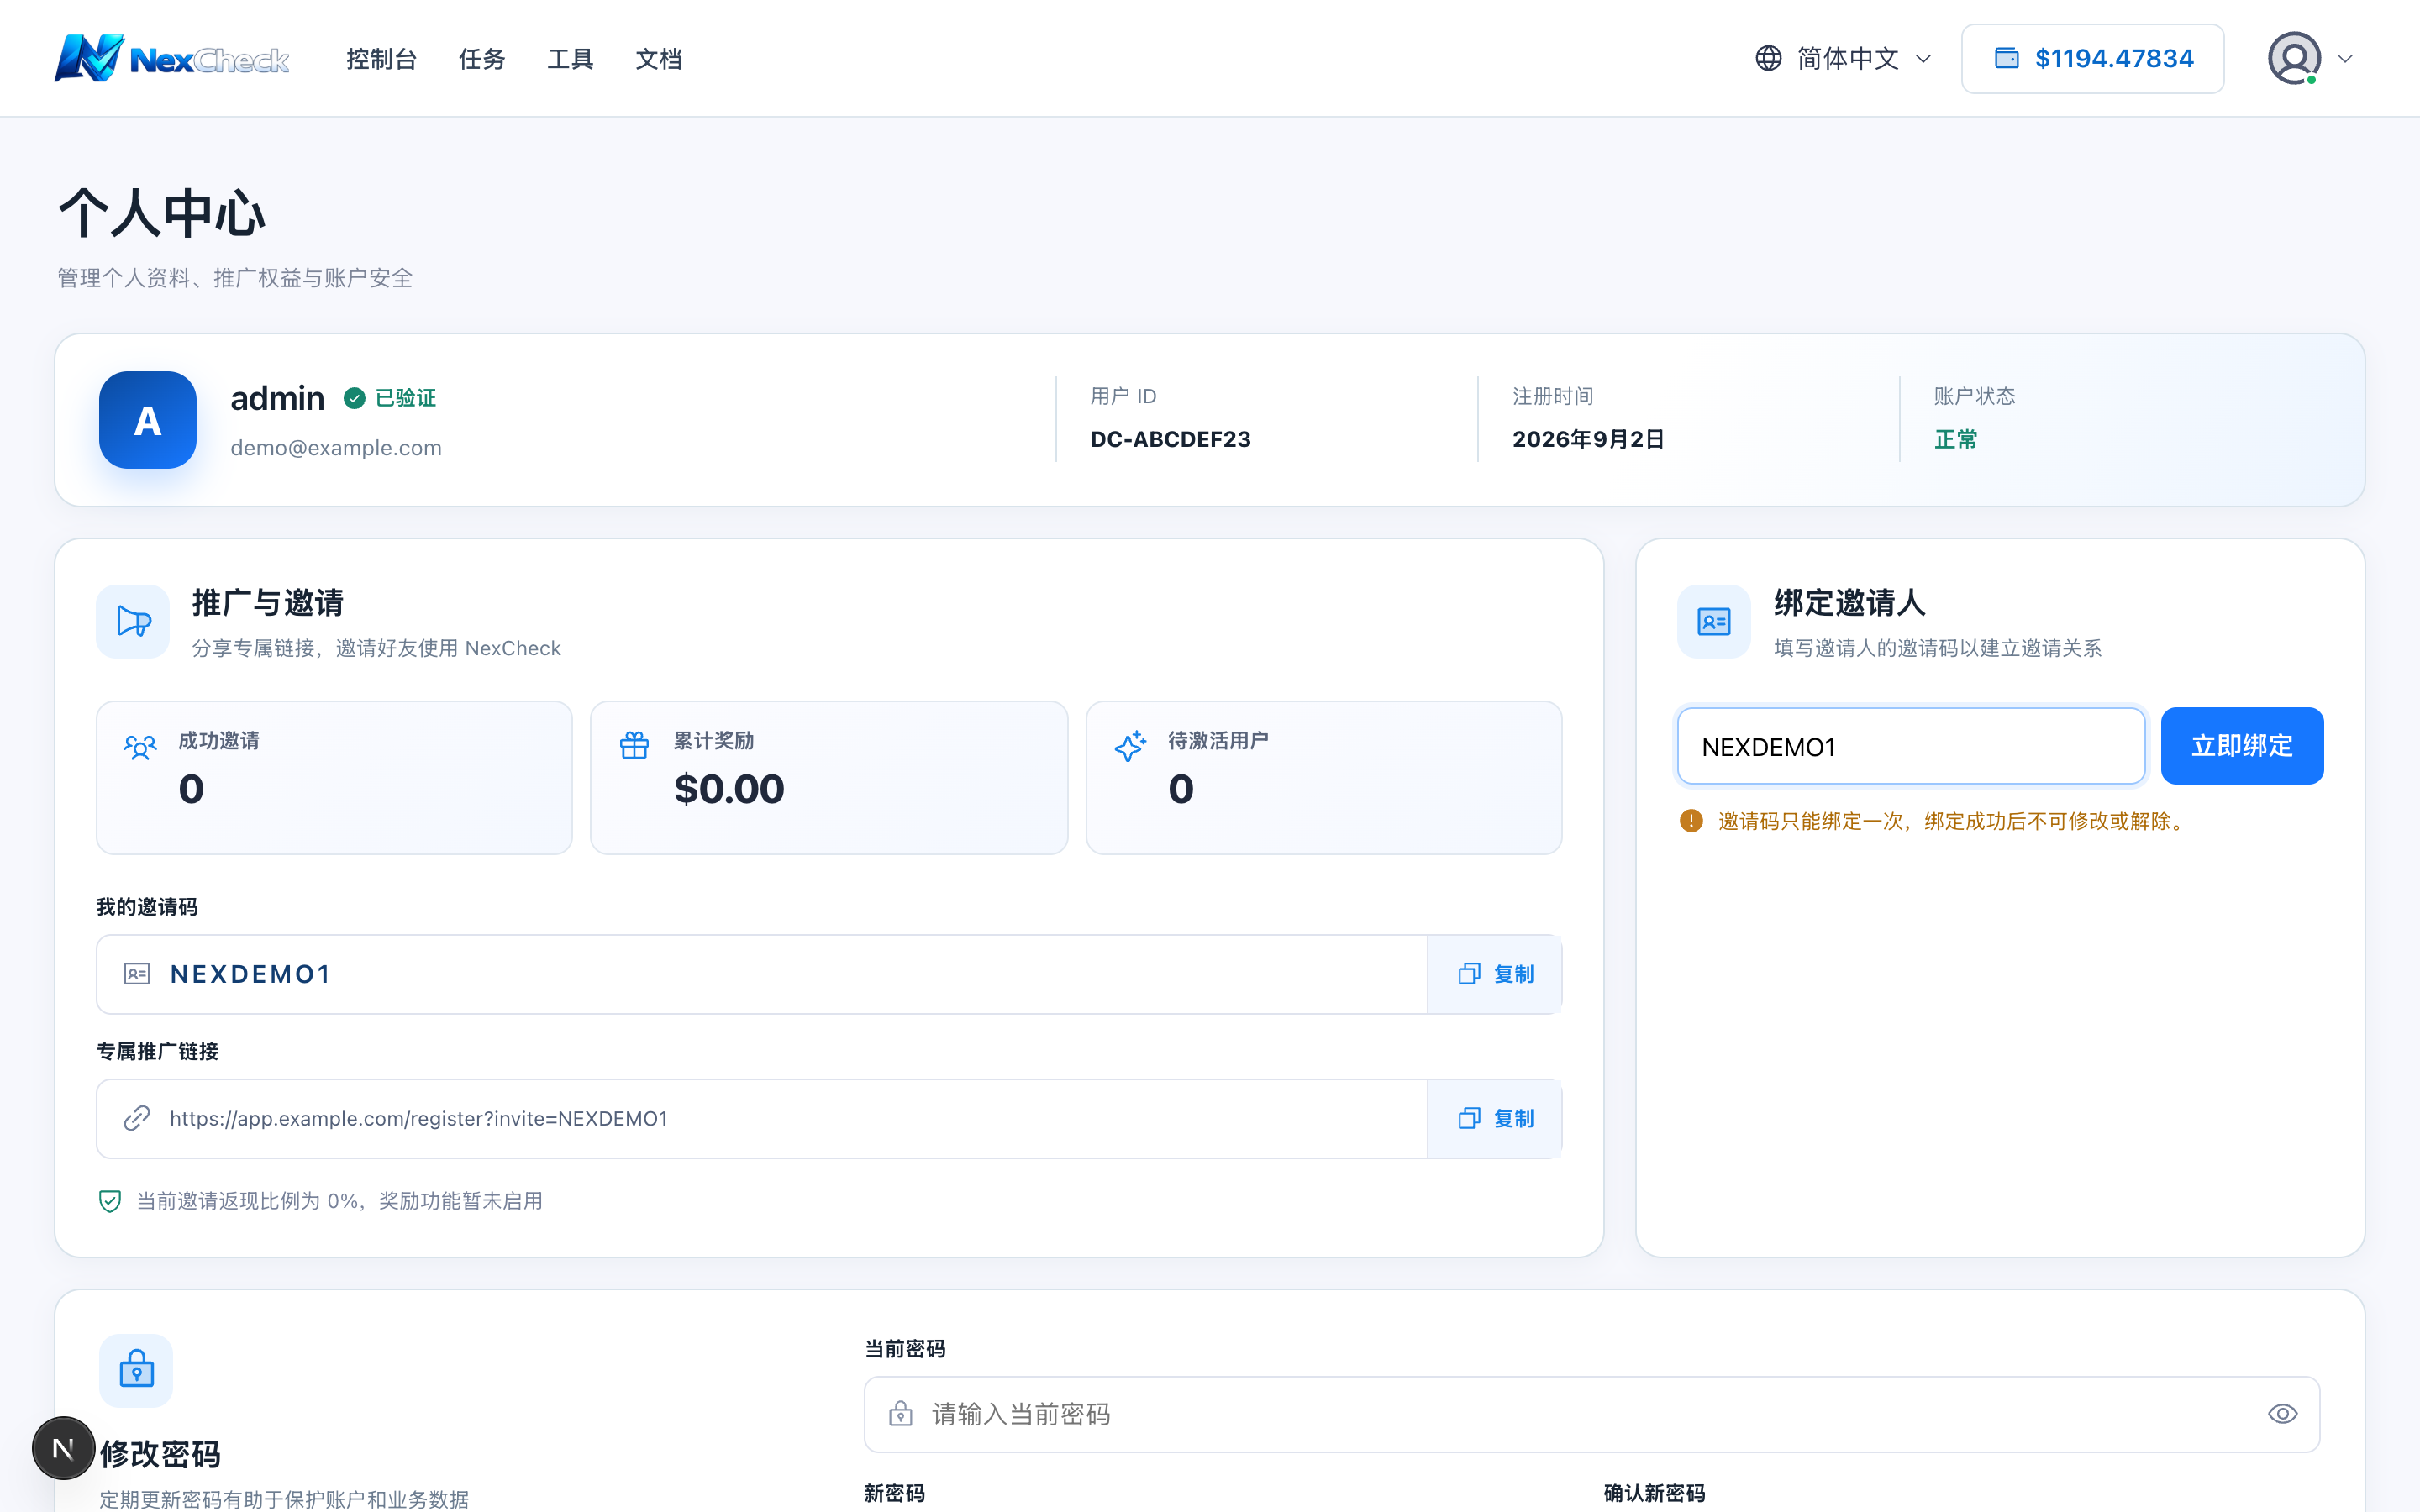Screen dimensions: 2420x1512
Task: Click the 当前邀请返现比例为 0% note
Action: click(340, 1201)
